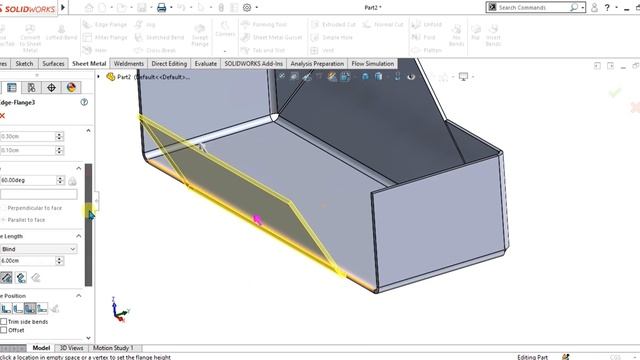Image resolution: width=640 pixels, height=360 pixels.
Task: Switch to the Weldments tab
Action: 129,64
